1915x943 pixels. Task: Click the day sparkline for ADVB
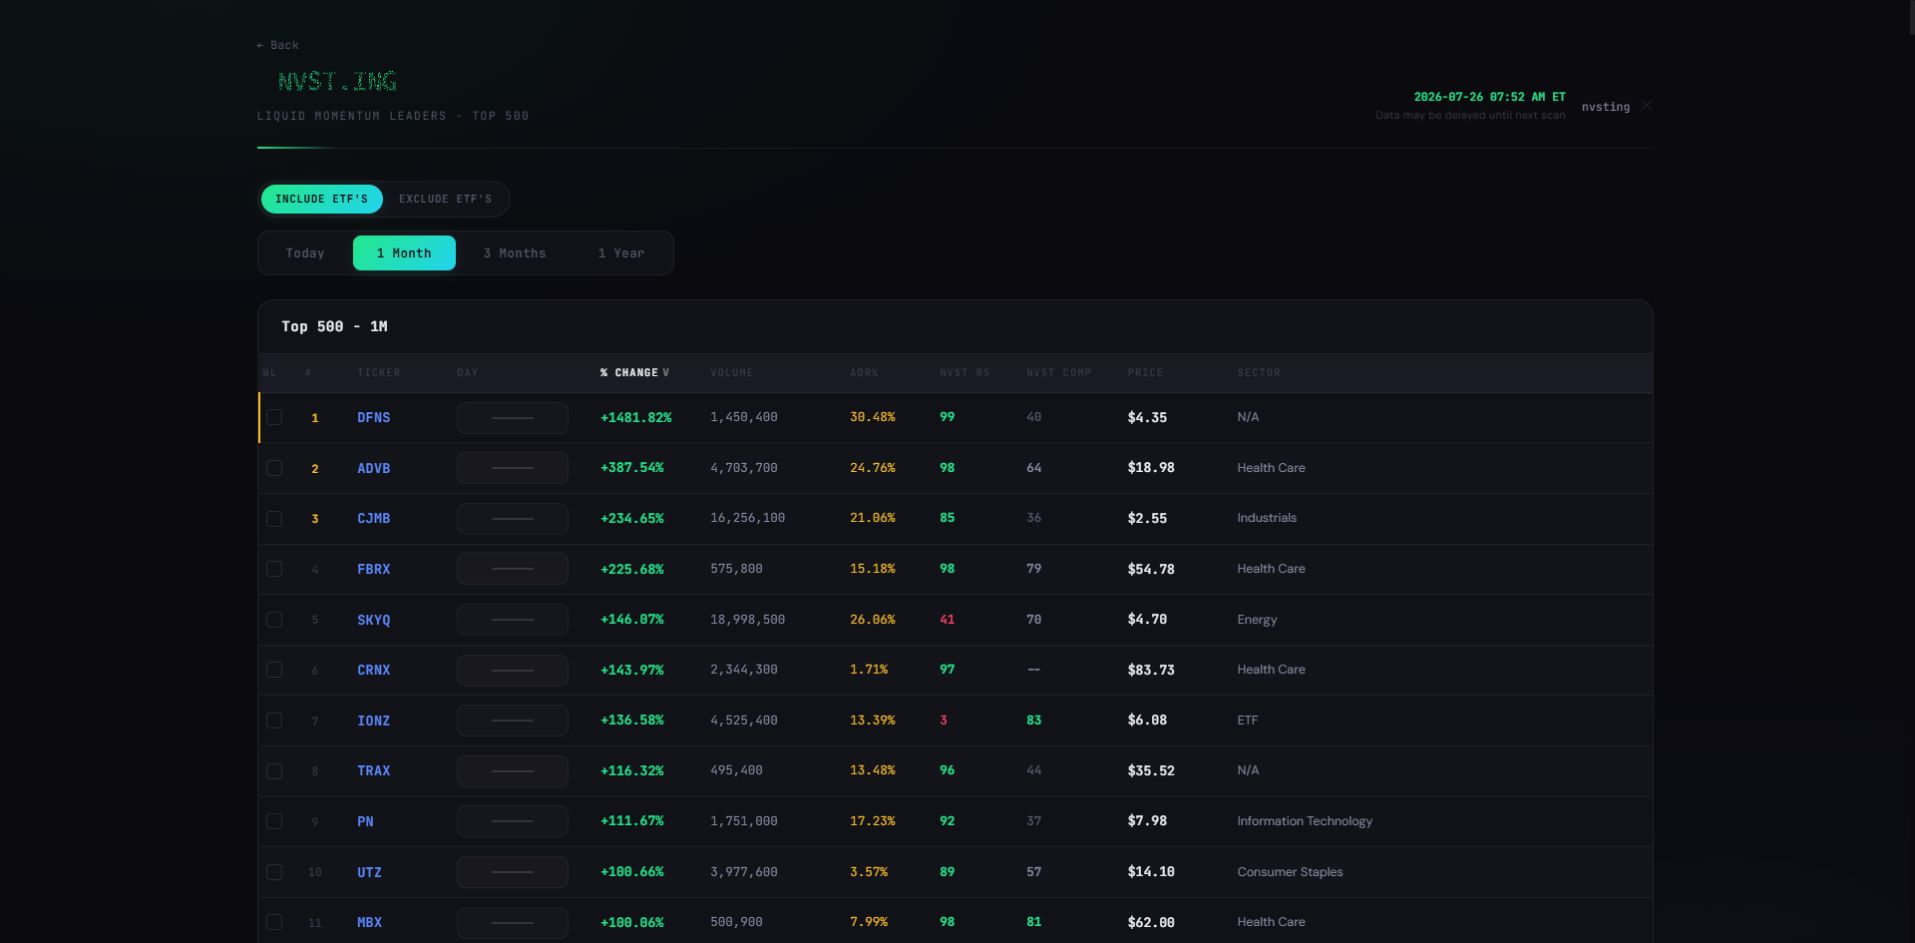(x=512, y=468)
